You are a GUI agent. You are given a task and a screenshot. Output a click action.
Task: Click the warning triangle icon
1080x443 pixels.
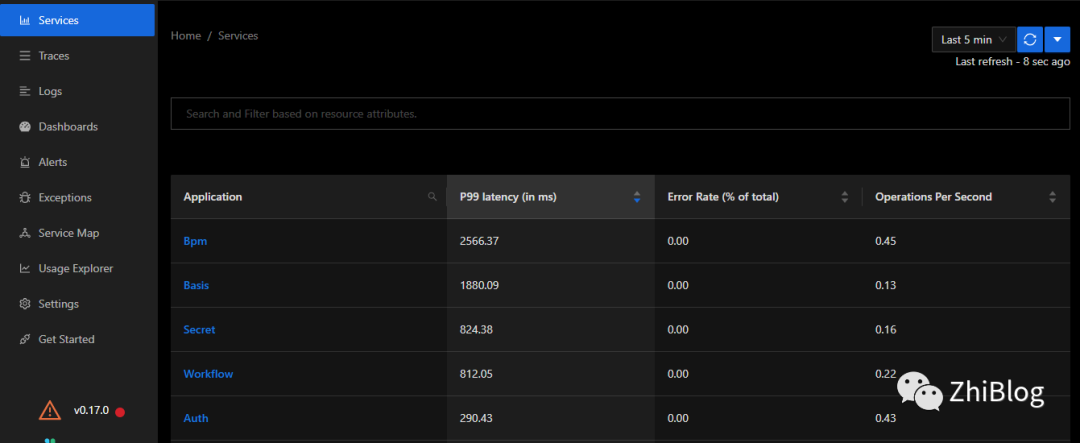pyautogui.click(x=49, y=410)
